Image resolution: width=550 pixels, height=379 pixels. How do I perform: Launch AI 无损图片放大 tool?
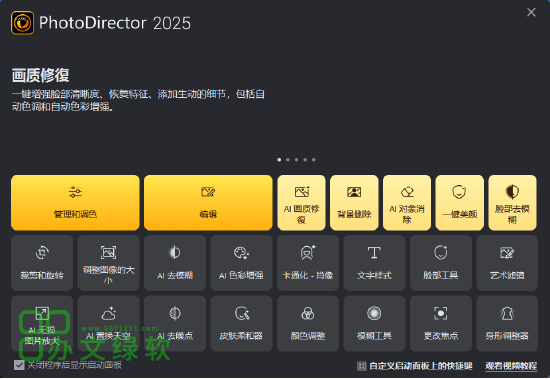42,323
